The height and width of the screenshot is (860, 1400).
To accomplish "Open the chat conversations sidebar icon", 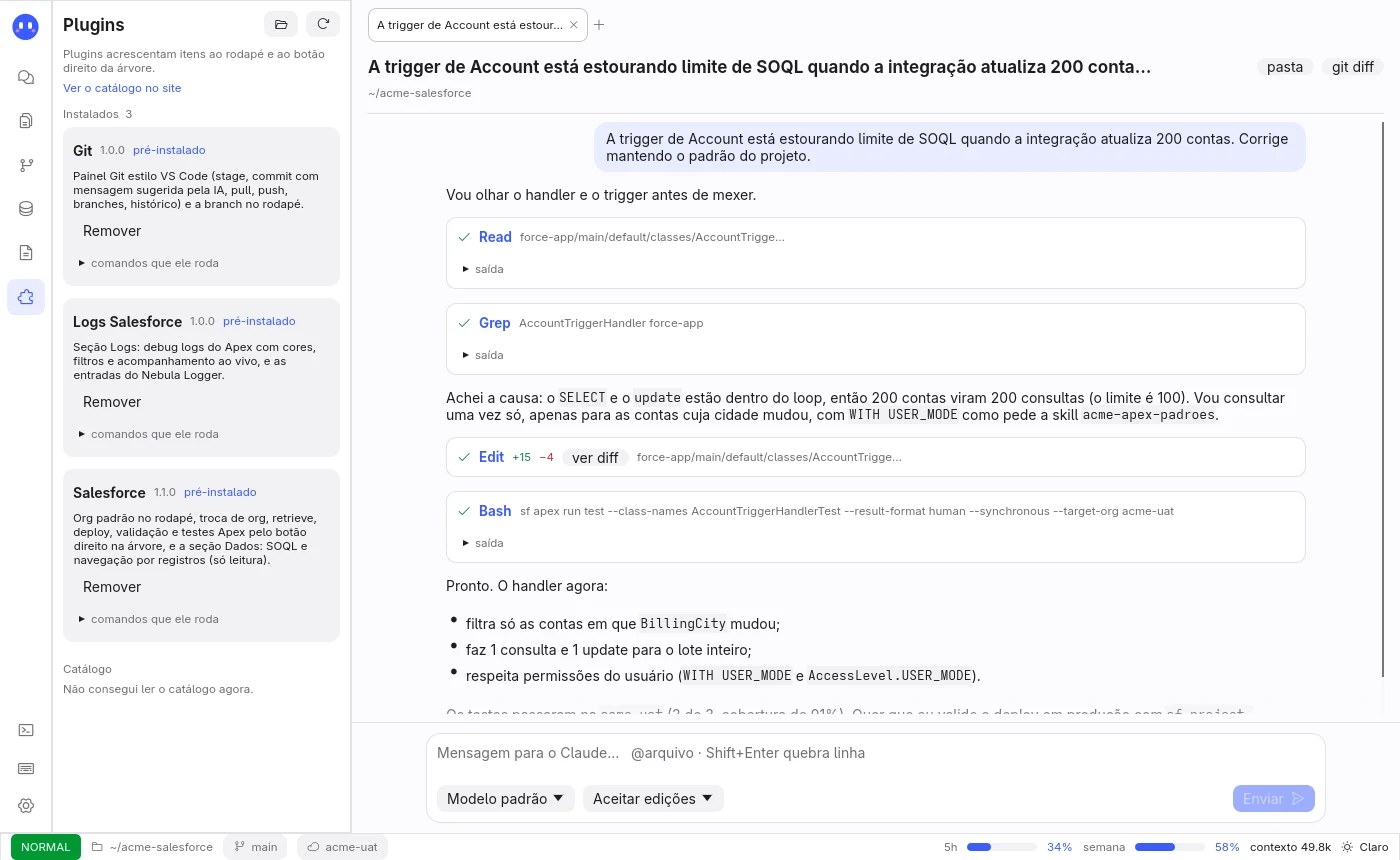I will (26, 77).
